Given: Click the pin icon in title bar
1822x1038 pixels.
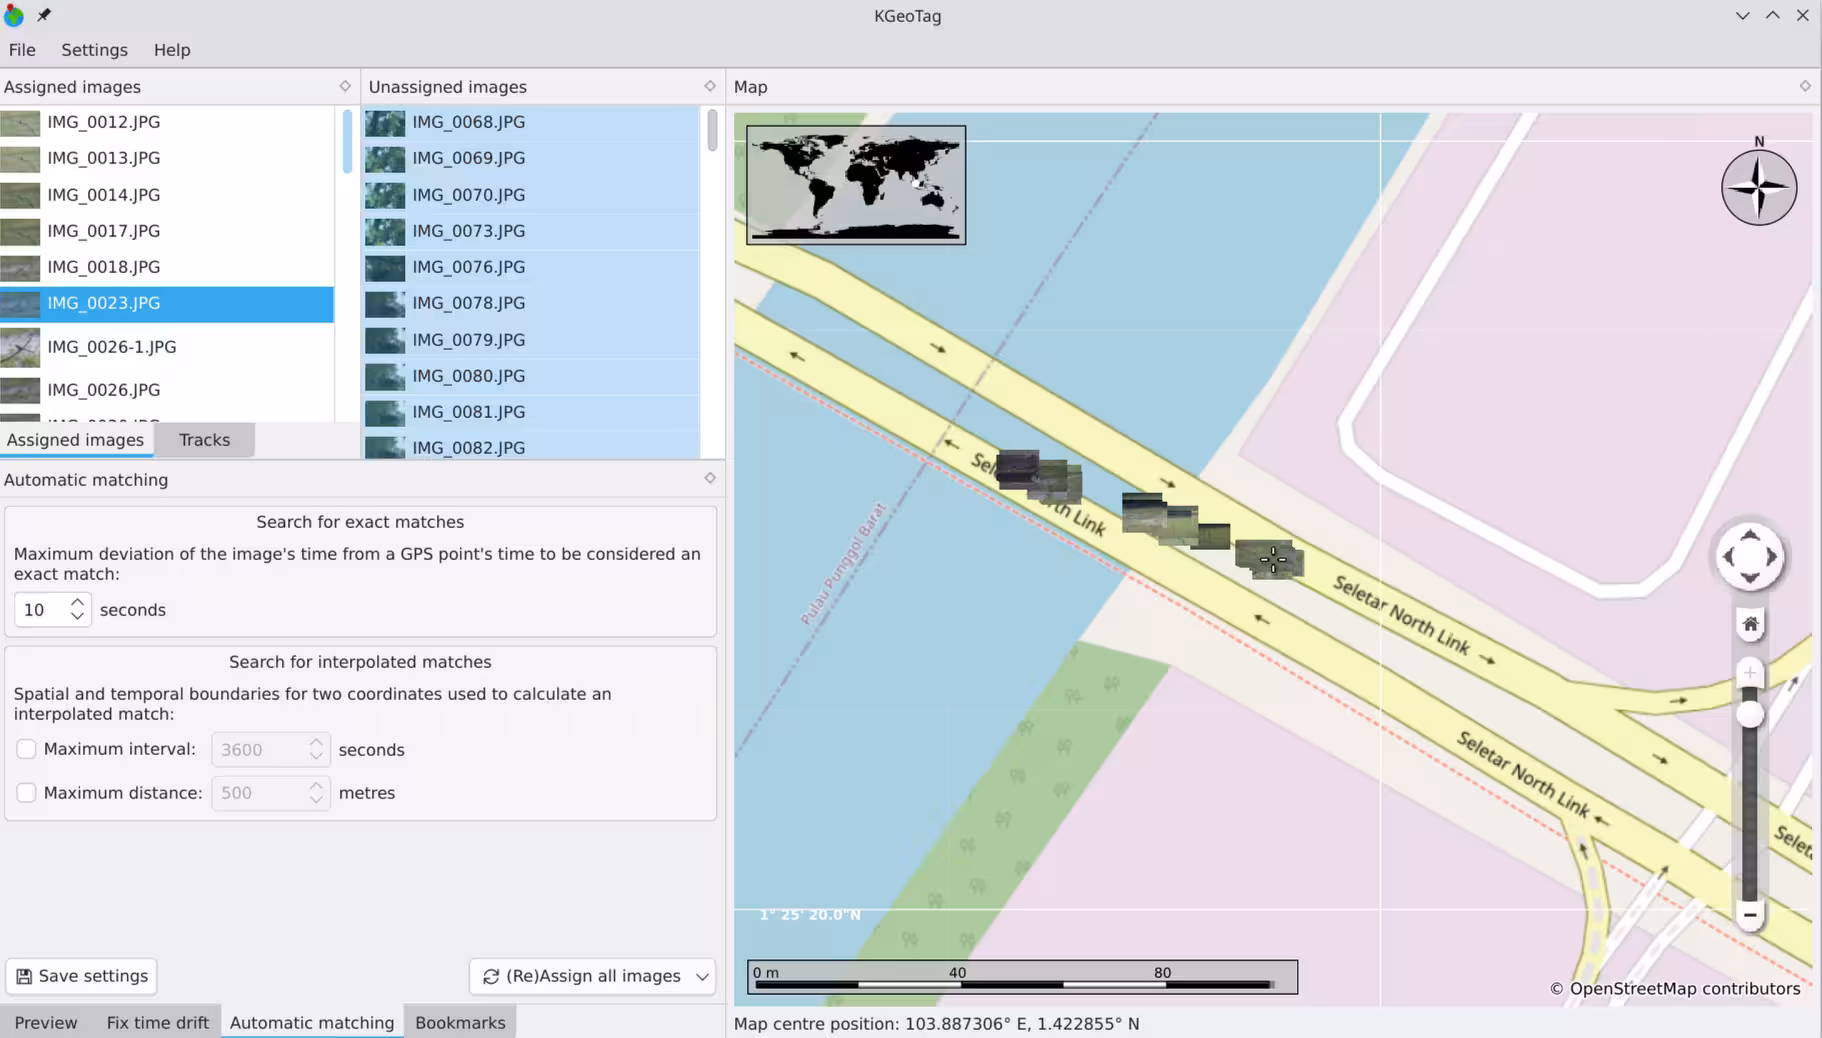Looking at the screenshot, I should [x=44, y=15].
